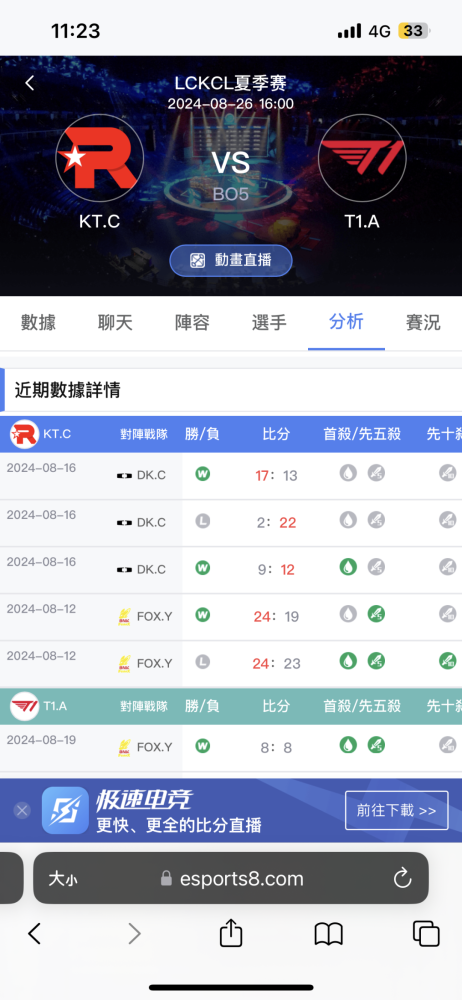Viewport: 462px width, 1000px height.
Task: Open the KT.C team logo
Action: [x=100, y=158]
